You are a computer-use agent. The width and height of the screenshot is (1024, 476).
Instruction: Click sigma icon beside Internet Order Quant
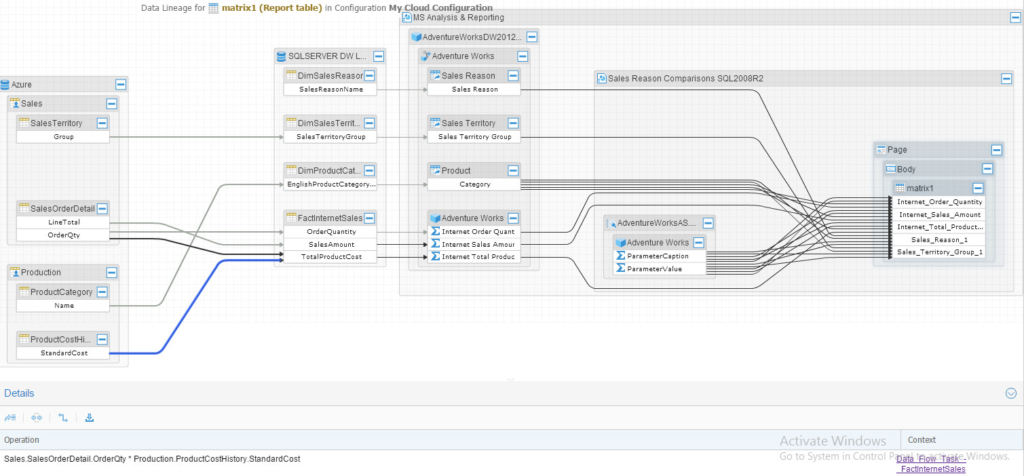[435, 231]
